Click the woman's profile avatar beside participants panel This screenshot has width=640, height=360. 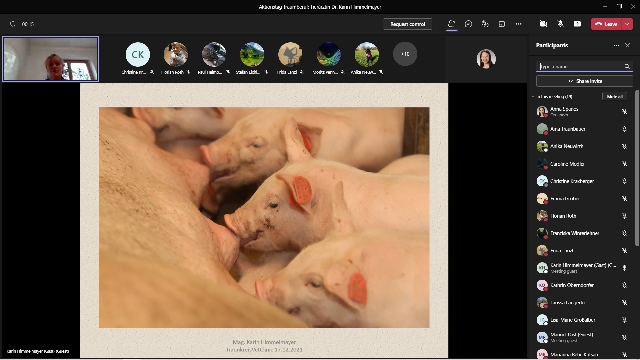pyautogui.click(x=486, y=58)
